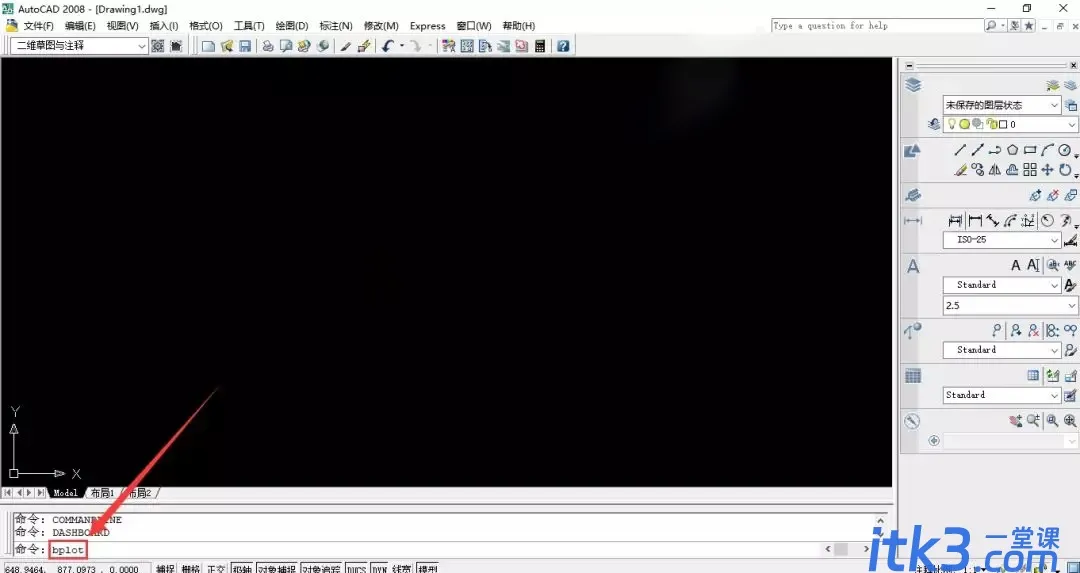
Task: Switch to the 布局1 layout tab
Action: tap(102, 493)
